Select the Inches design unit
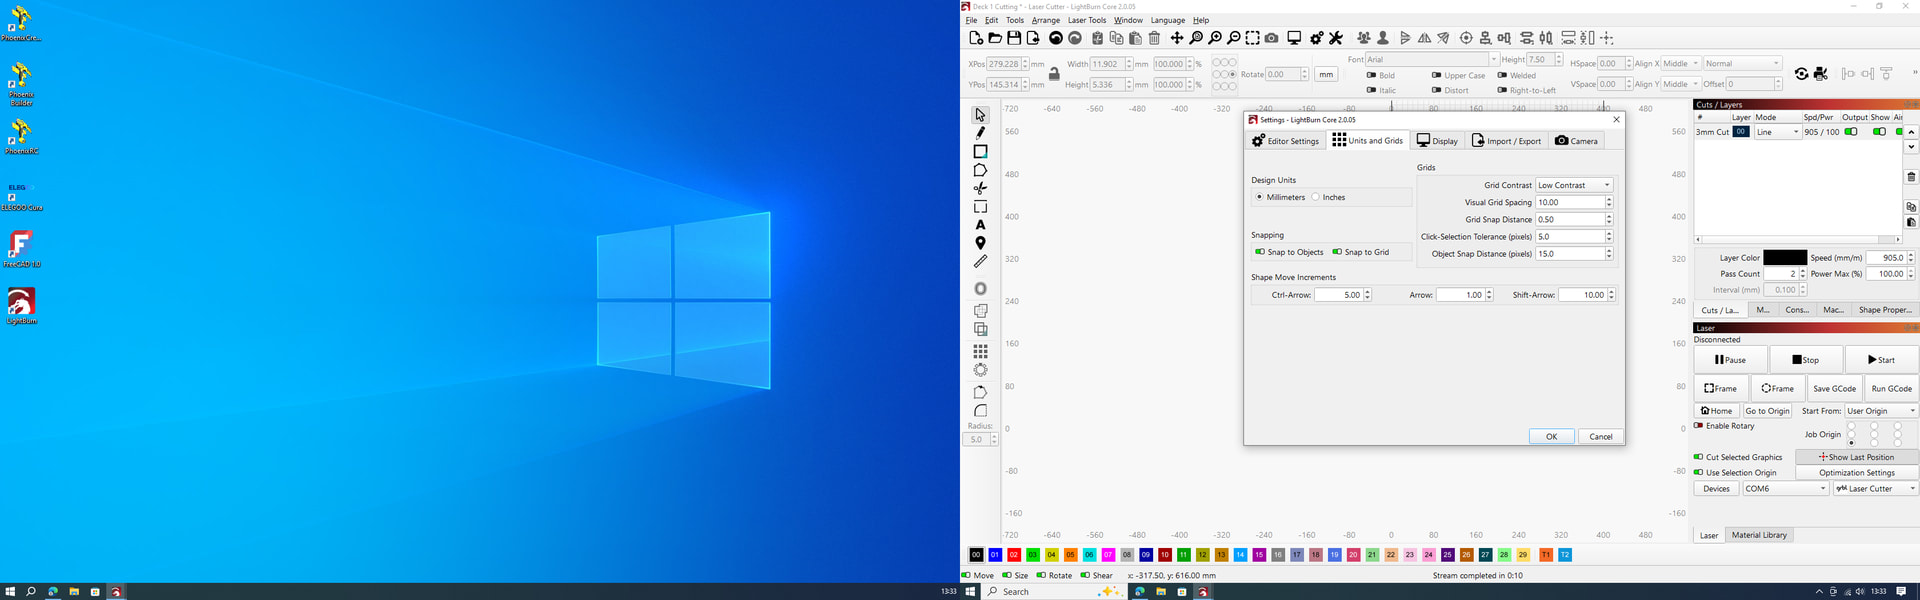 pyautogui.click(x=1316, y=197)
